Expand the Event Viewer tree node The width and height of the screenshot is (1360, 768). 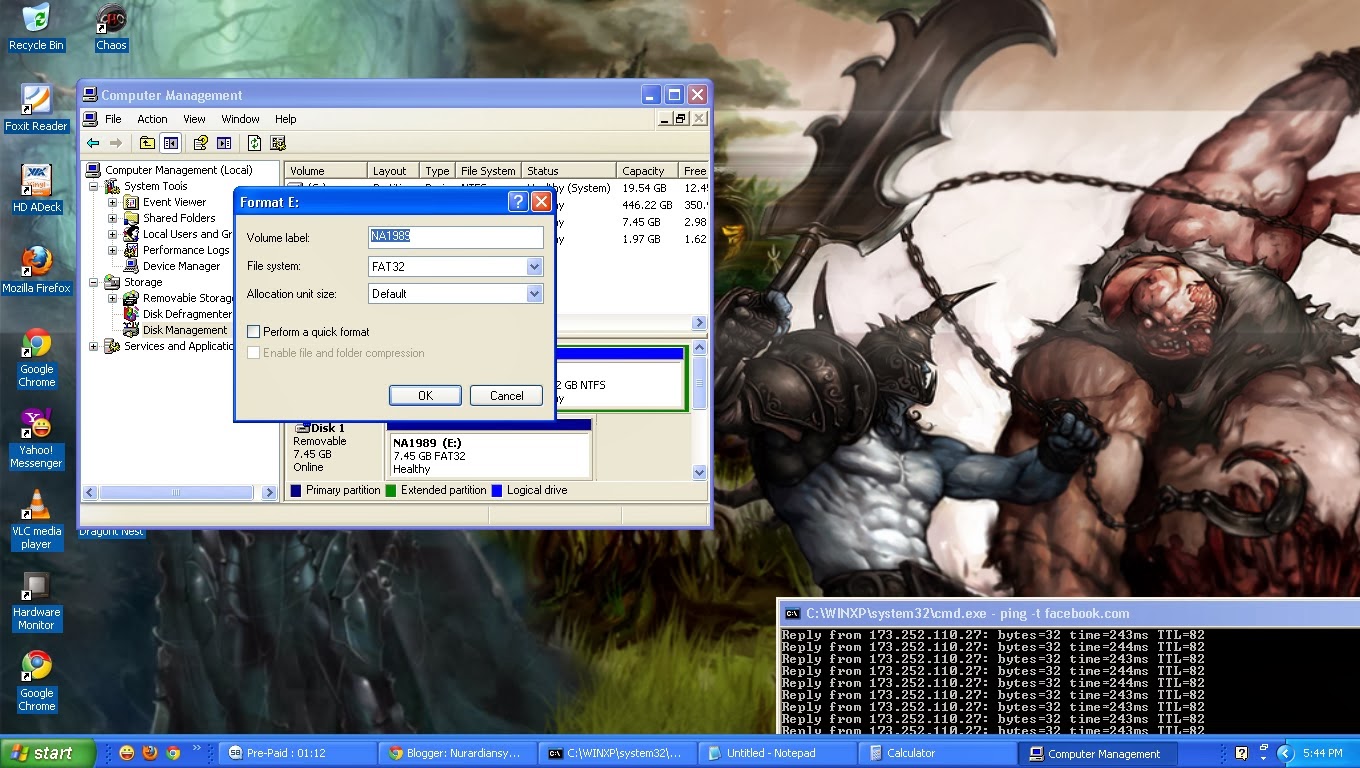point(112,202)
